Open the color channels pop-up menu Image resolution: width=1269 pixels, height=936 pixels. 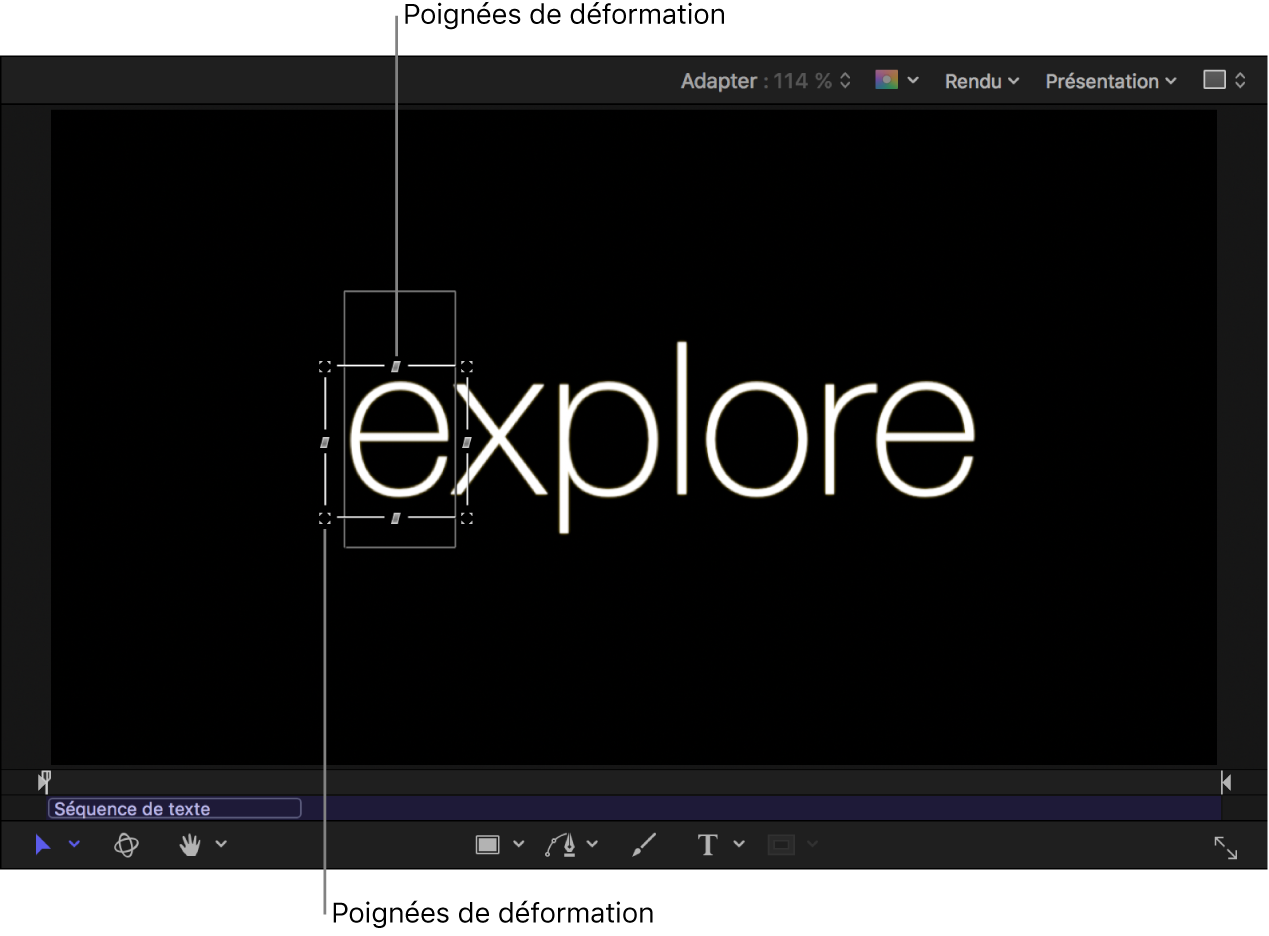(897, 80)
